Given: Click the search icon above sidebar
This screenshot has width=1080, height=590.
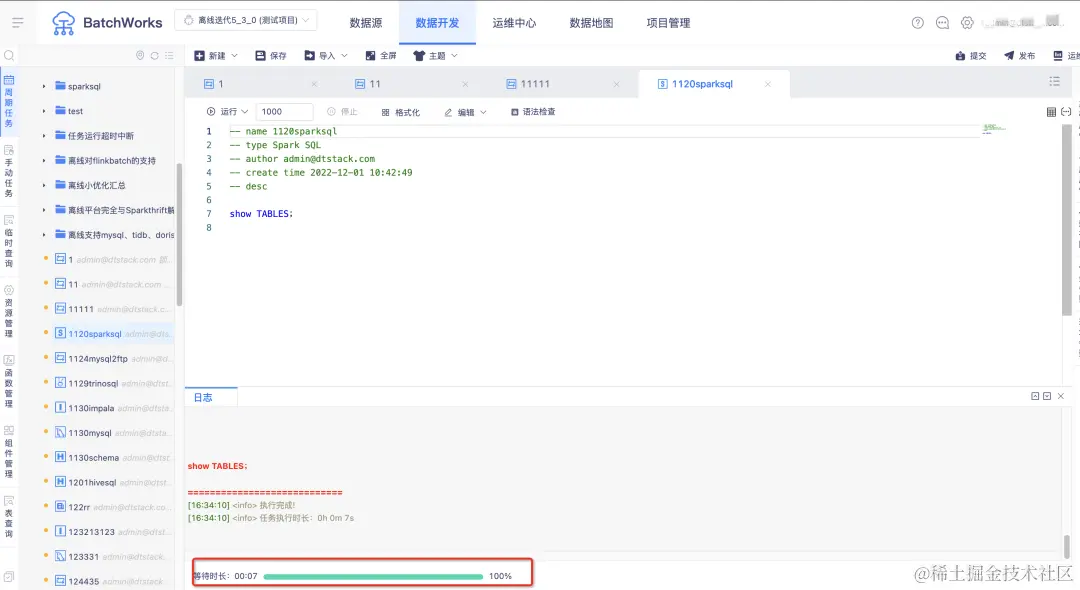Looking at the screenshot, I should click(x=9, y=56).
